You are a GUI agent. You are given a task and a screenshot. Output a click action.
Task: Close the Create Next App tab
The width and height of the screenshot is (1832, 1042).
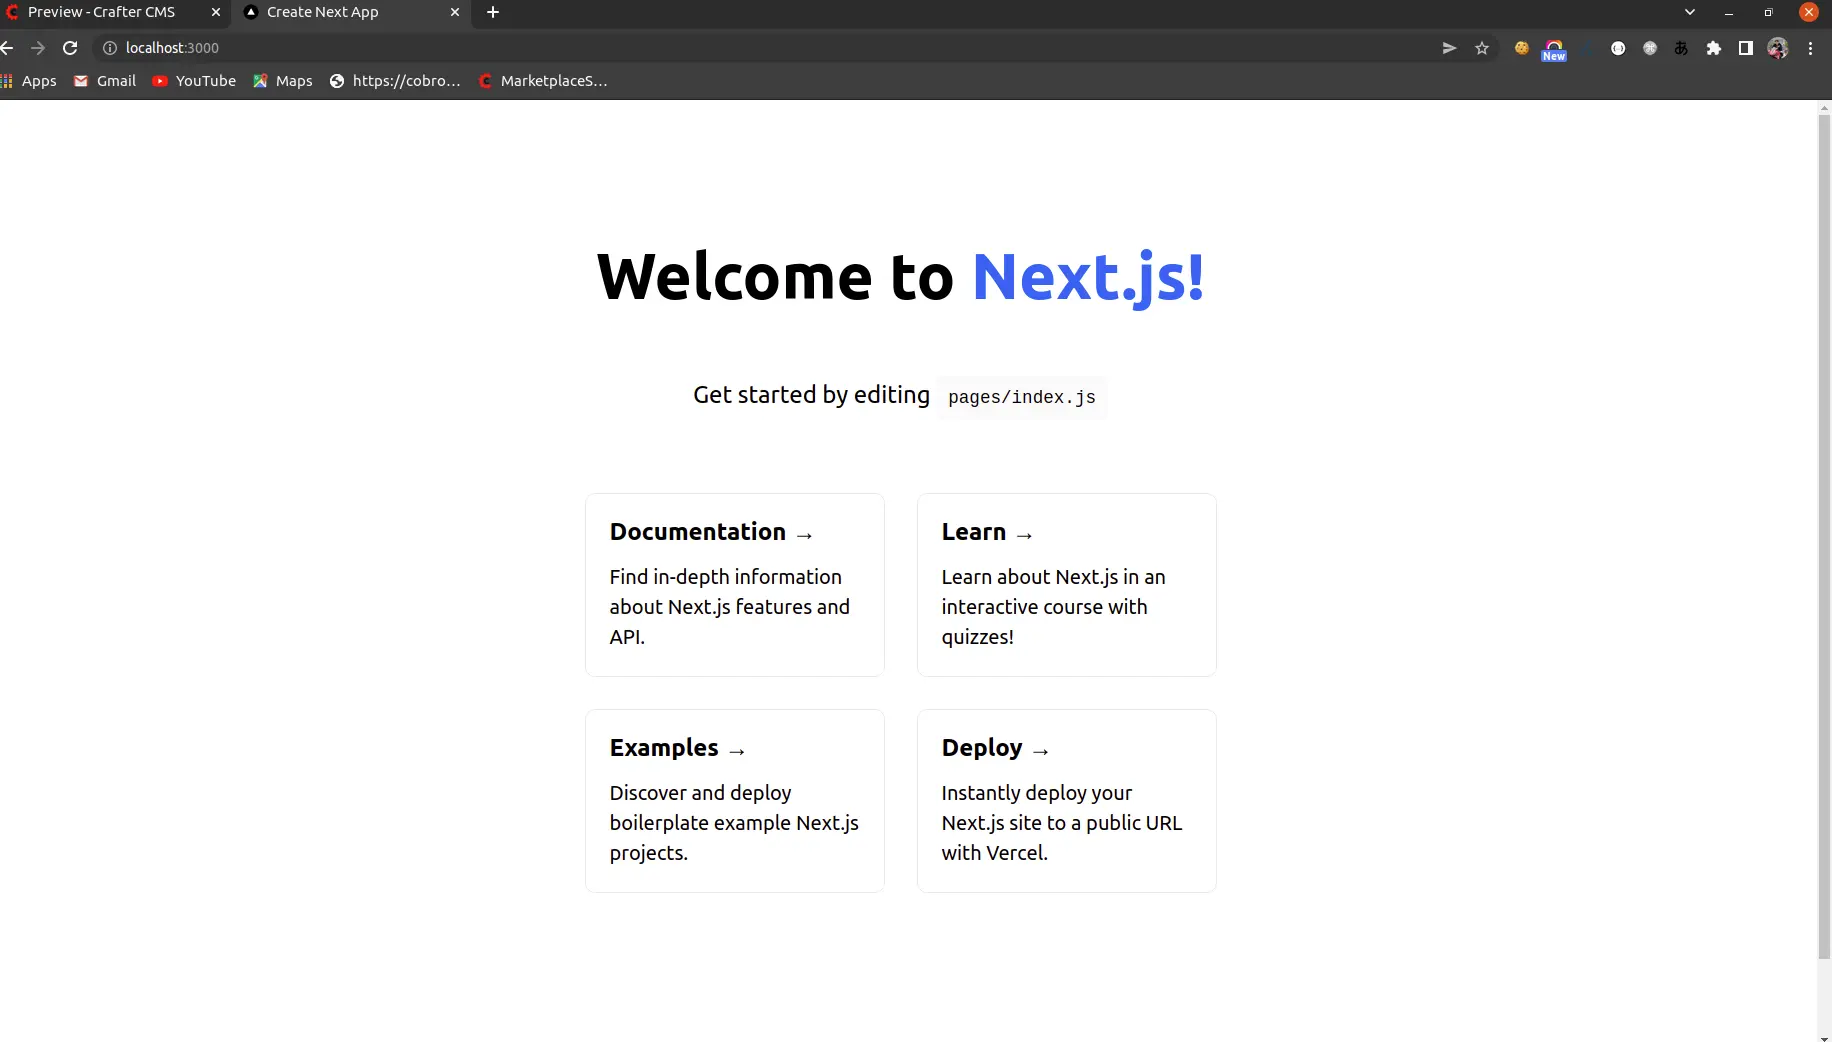point(455,12)
